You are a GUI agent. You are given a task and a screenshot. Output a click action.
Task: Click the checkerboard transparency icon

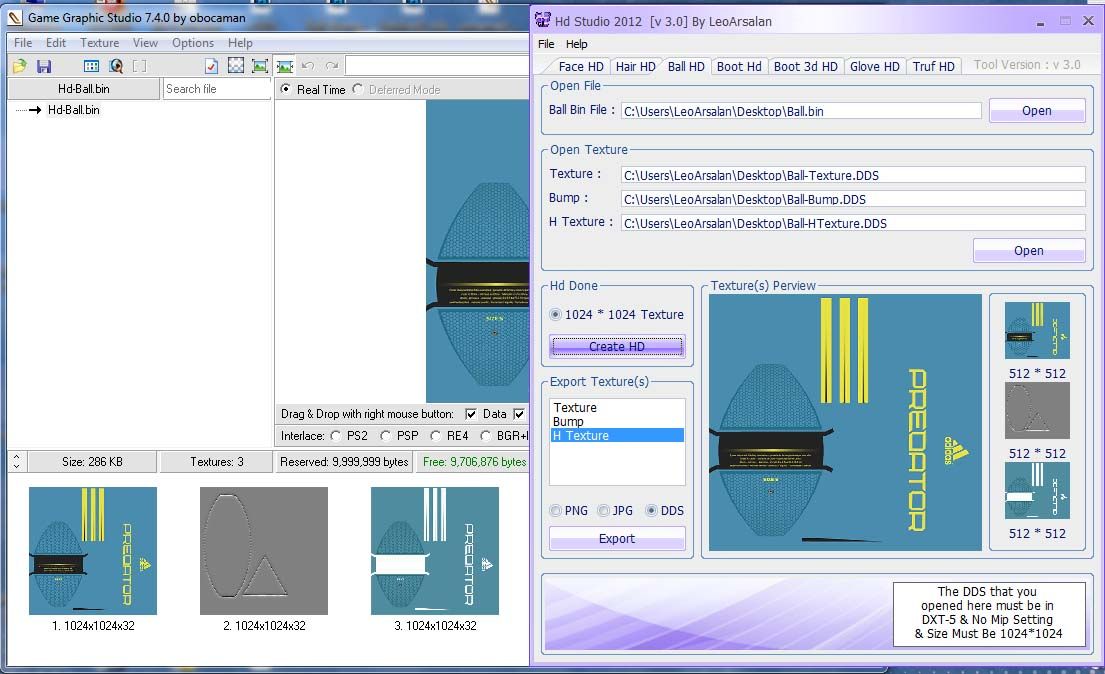click(236, 66)
